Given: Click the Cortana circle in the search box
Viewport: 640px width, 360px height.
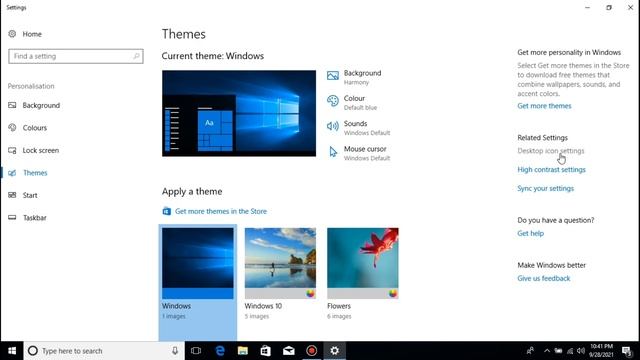Looking at the screenshot, I should pos(33,351).
